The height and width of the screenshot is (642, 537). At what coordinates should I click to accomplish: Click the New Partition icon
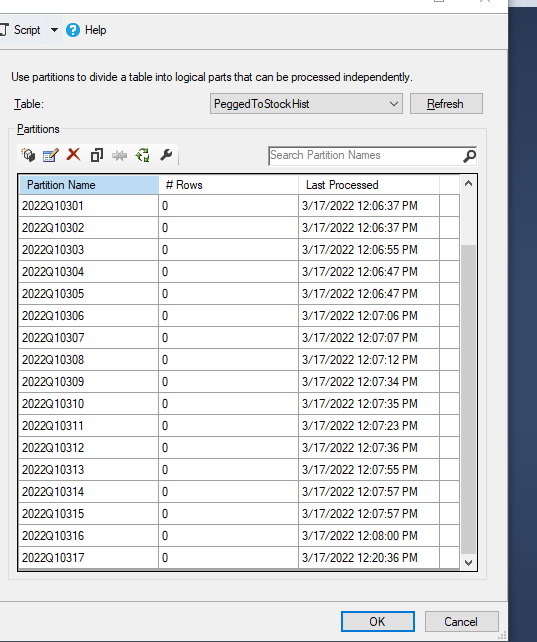(28, 155)
